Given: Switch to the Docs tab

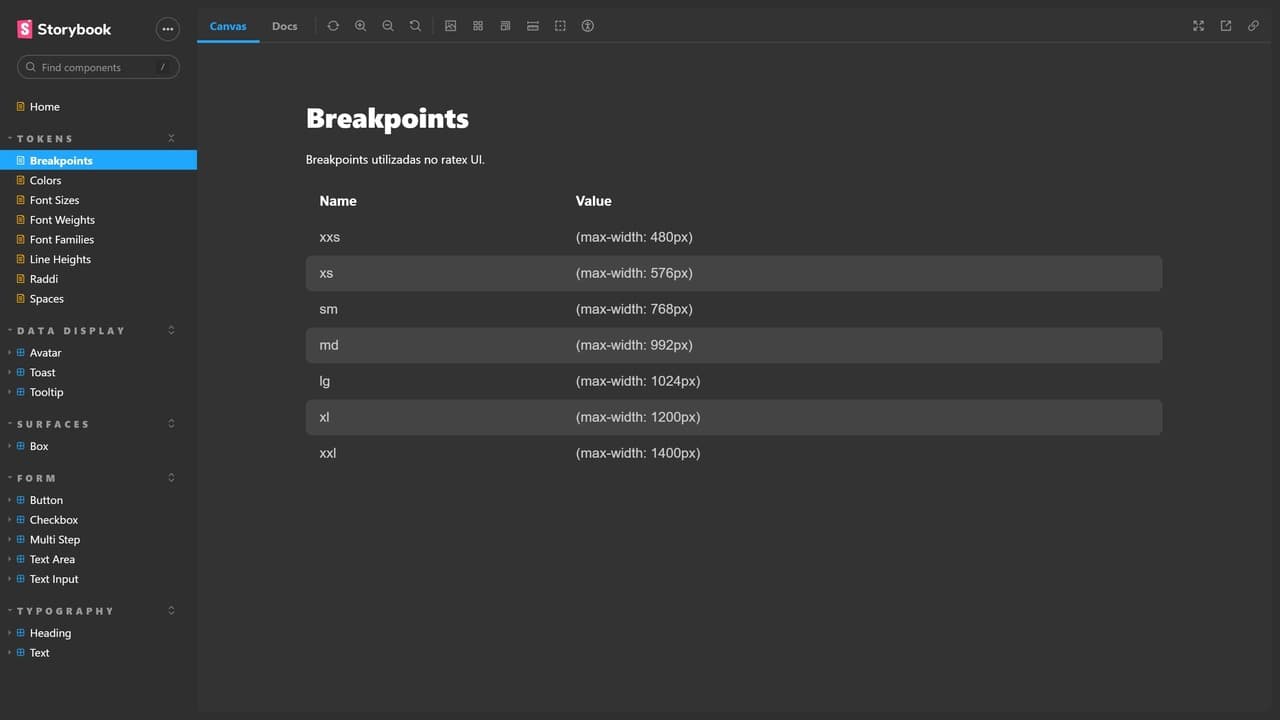Looking at the screenshot, I should [285, 26].
